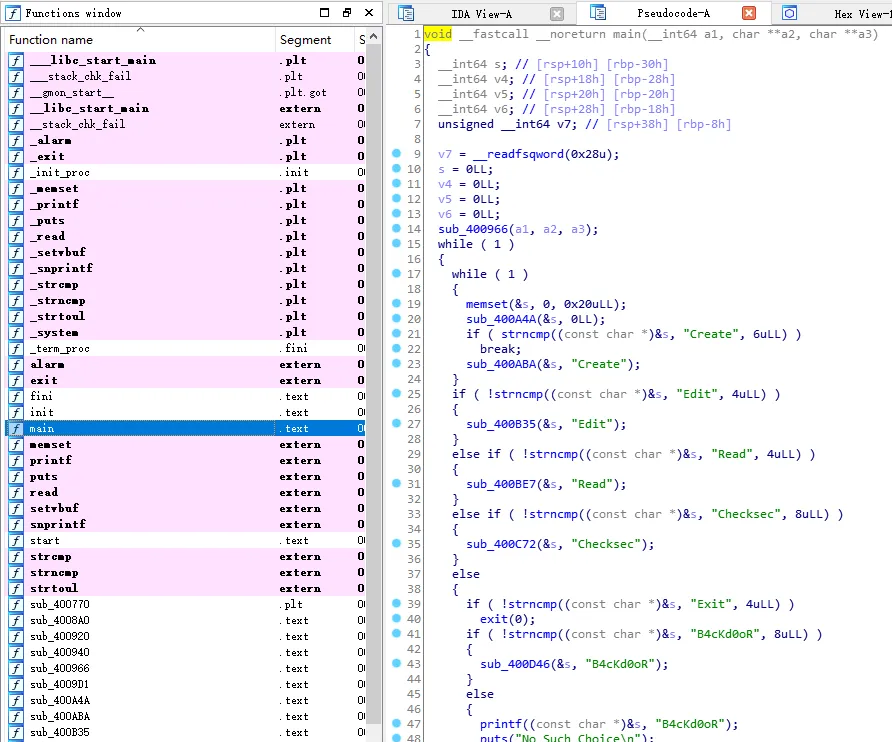Viewport: 892px width, 742px height.
Task: Select sub_4009D1 in the function list
Action: pos(185,685)
